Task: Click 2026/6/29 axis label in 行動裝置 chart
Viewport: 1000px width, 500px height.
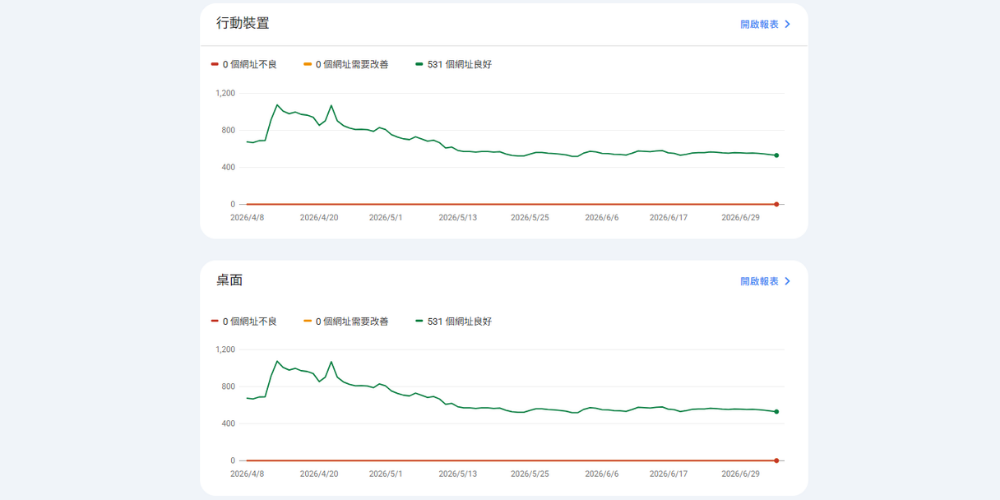Action: coord(741,217)
